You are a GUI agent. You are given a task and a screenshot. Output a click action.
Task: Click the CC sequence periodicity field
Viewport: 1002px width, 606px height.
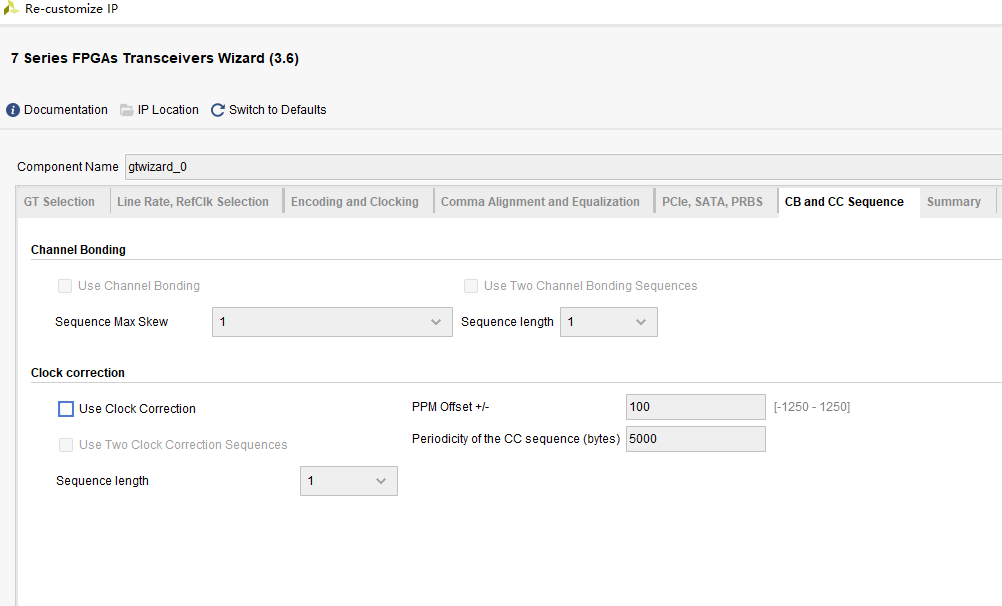pyautogui.click(x=696, y=439)
